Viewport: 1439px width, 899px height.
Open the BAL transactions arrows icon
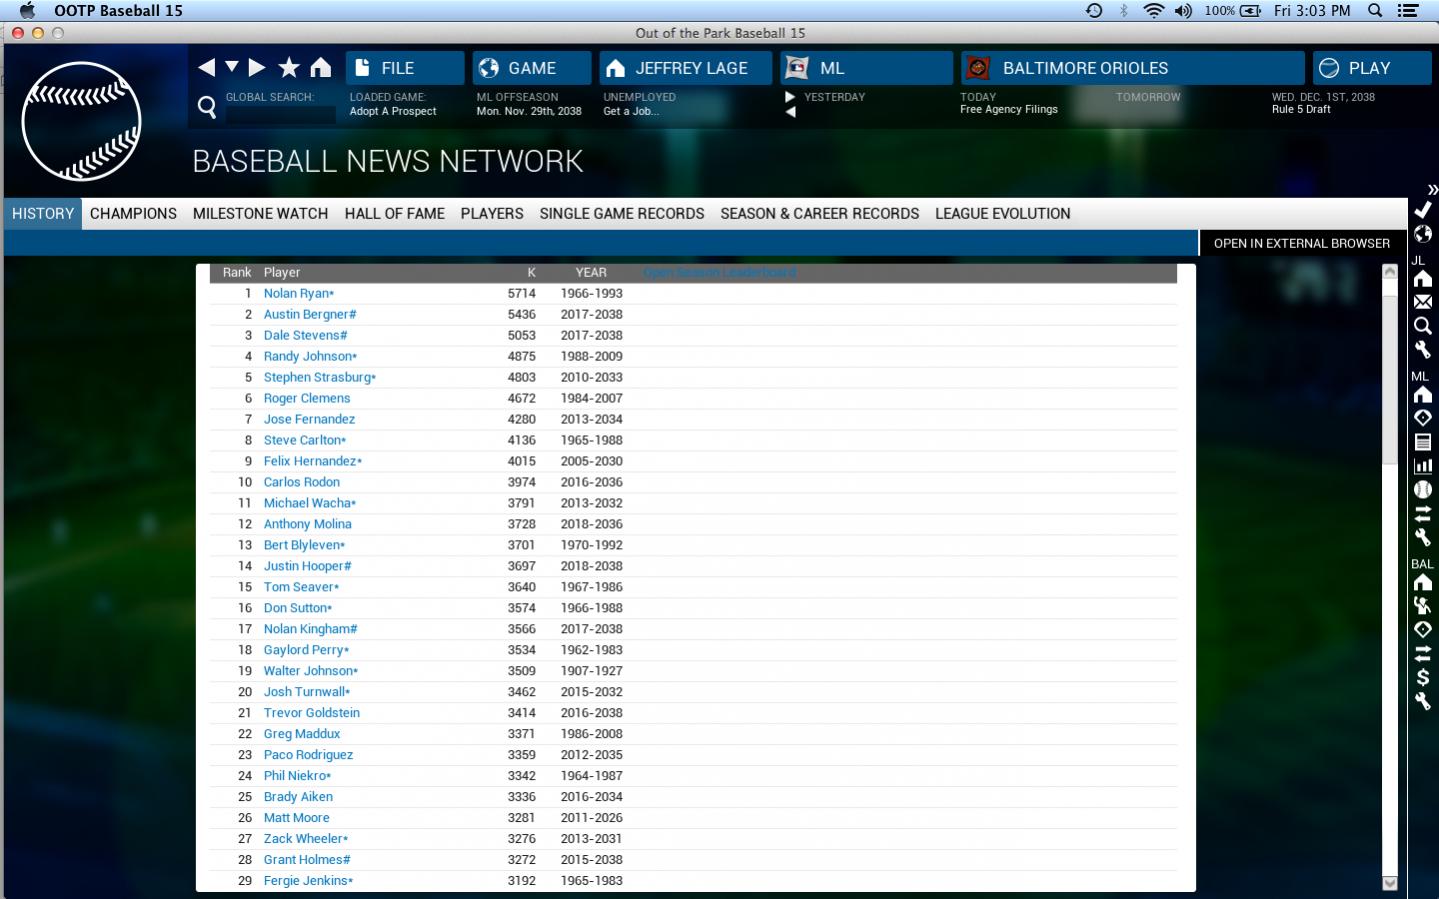(1422, 653)
